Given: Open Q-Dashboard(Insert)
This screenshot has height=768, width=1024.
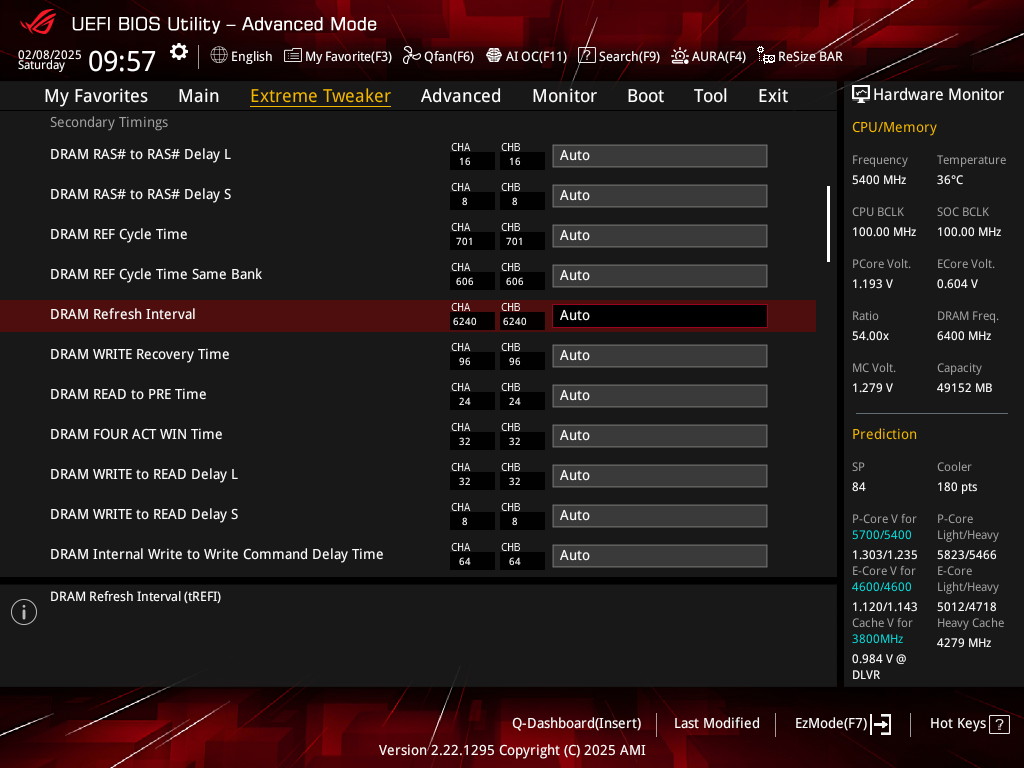Looking at the screenshot, I should click(x=577, y=724).
